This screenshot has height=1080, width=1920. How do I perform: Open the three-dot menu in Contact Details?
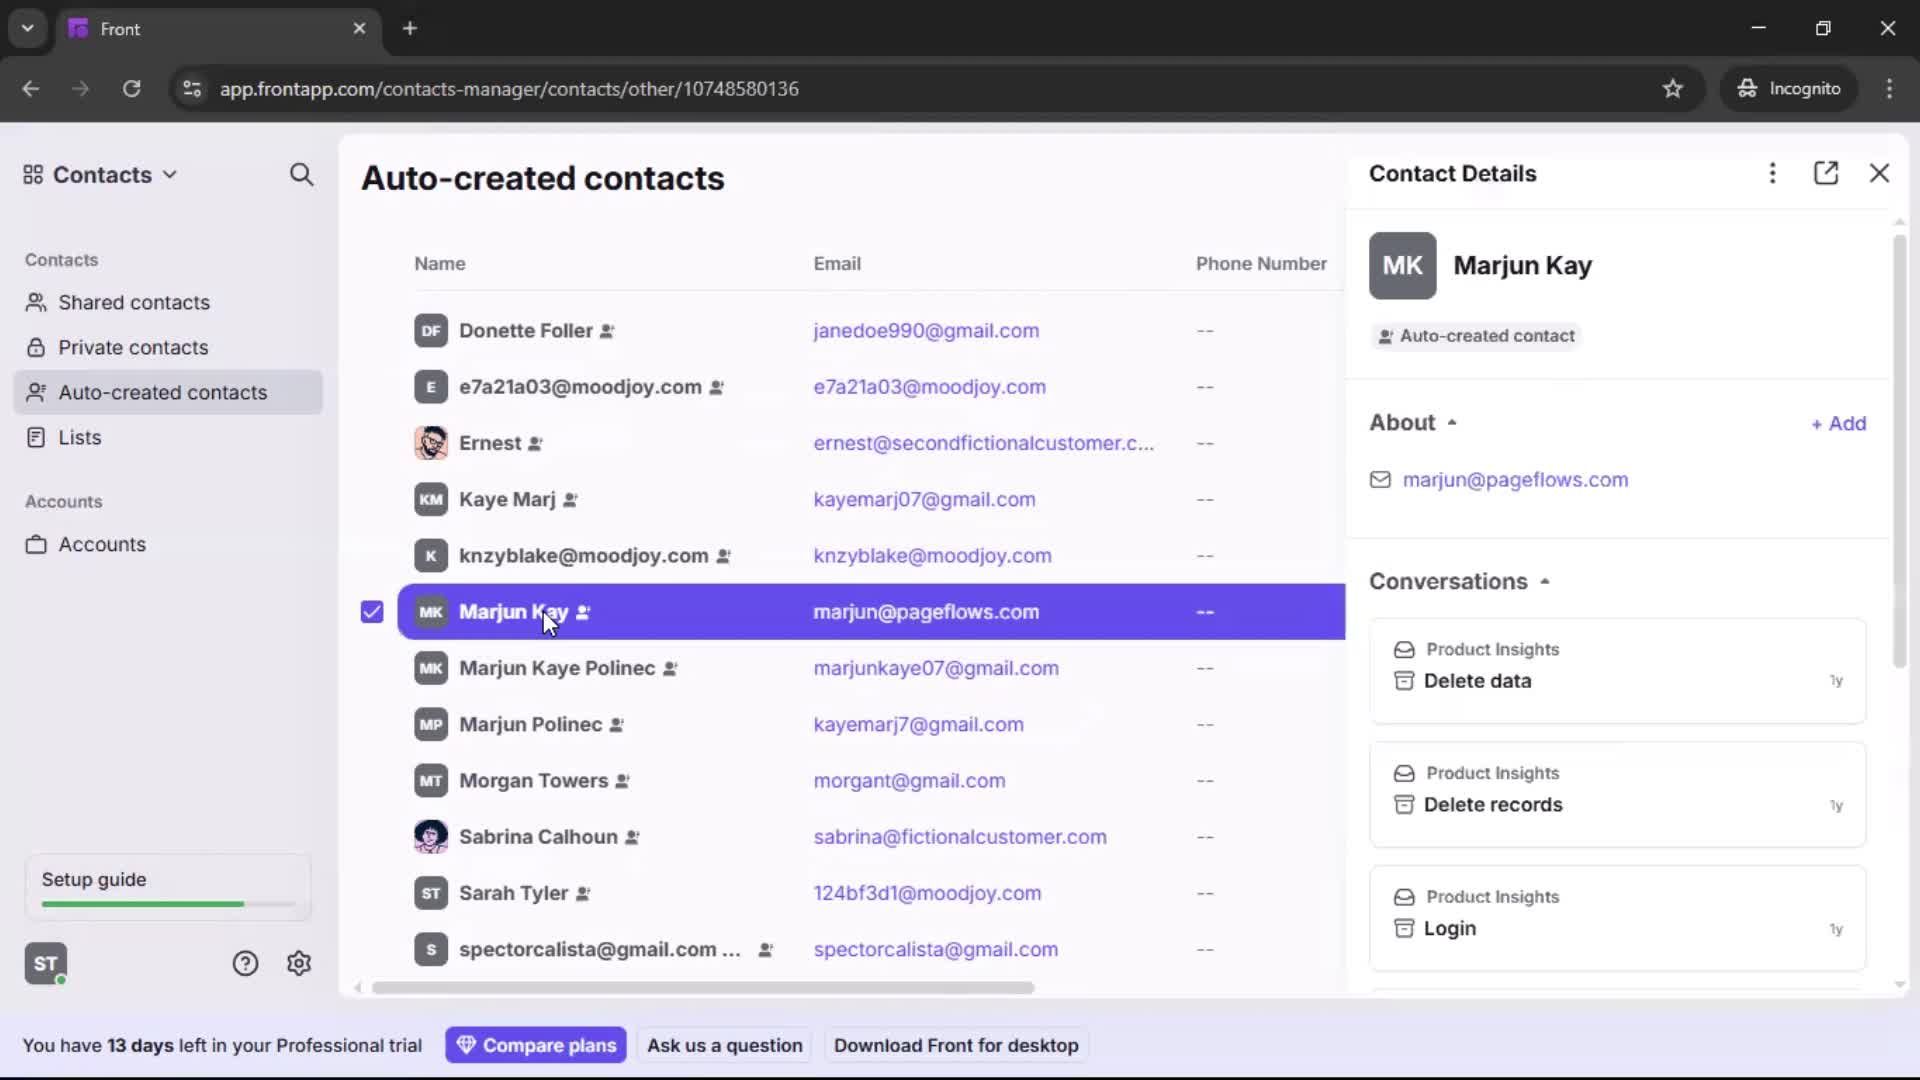click(1772, 173)
